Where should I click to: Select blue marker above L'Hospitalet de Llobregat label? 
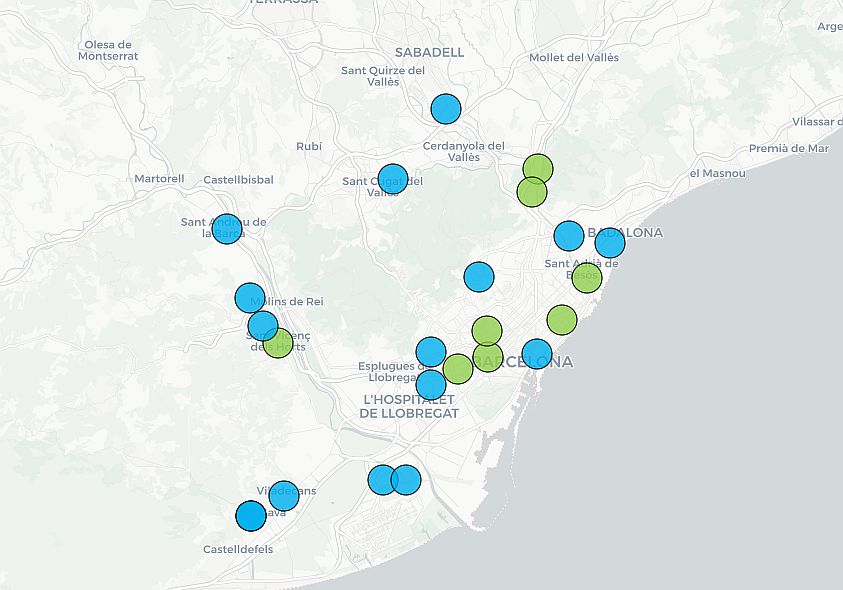431,384
